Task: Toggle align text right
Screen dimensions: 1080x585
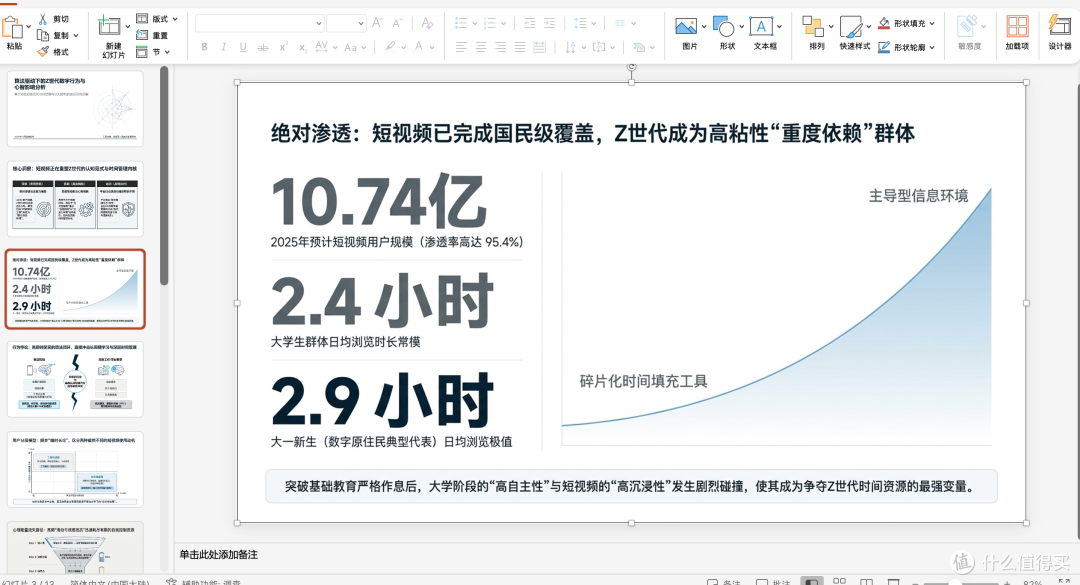Action: tap(500, 47)
